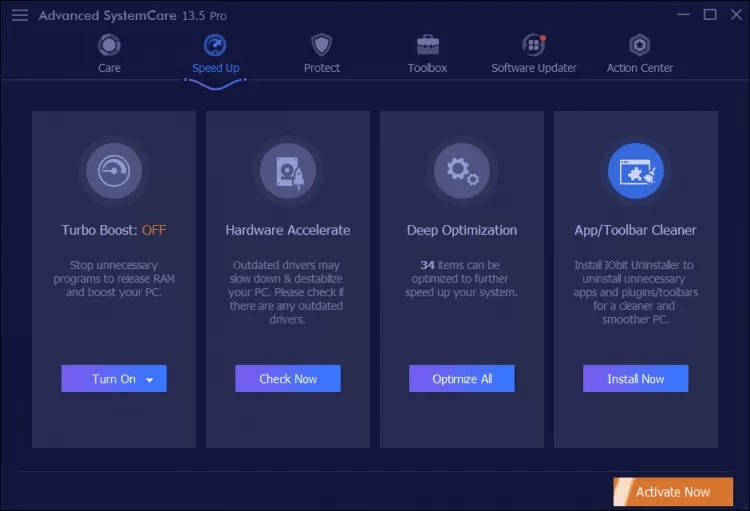Click the Speed Up gauge icon
750x511 pixels.
[x=215, y=45]
